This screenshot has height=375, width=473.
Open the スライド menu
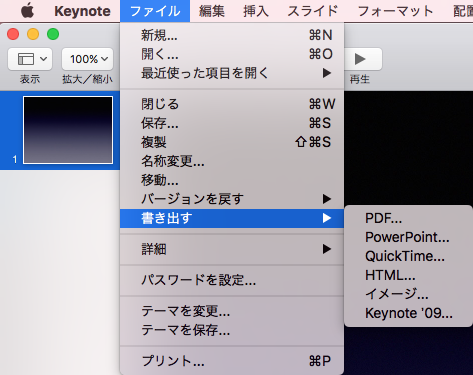click(313, 11)
